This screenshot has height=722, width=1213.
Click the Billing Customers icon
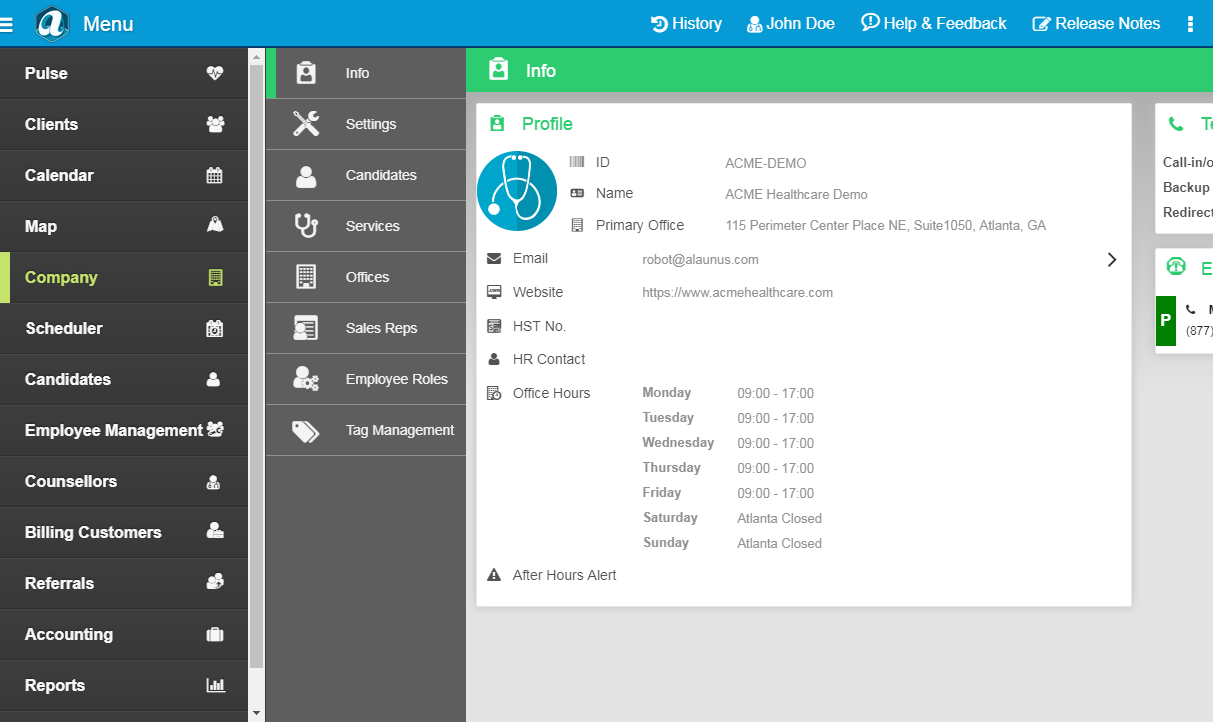(215, 531)
